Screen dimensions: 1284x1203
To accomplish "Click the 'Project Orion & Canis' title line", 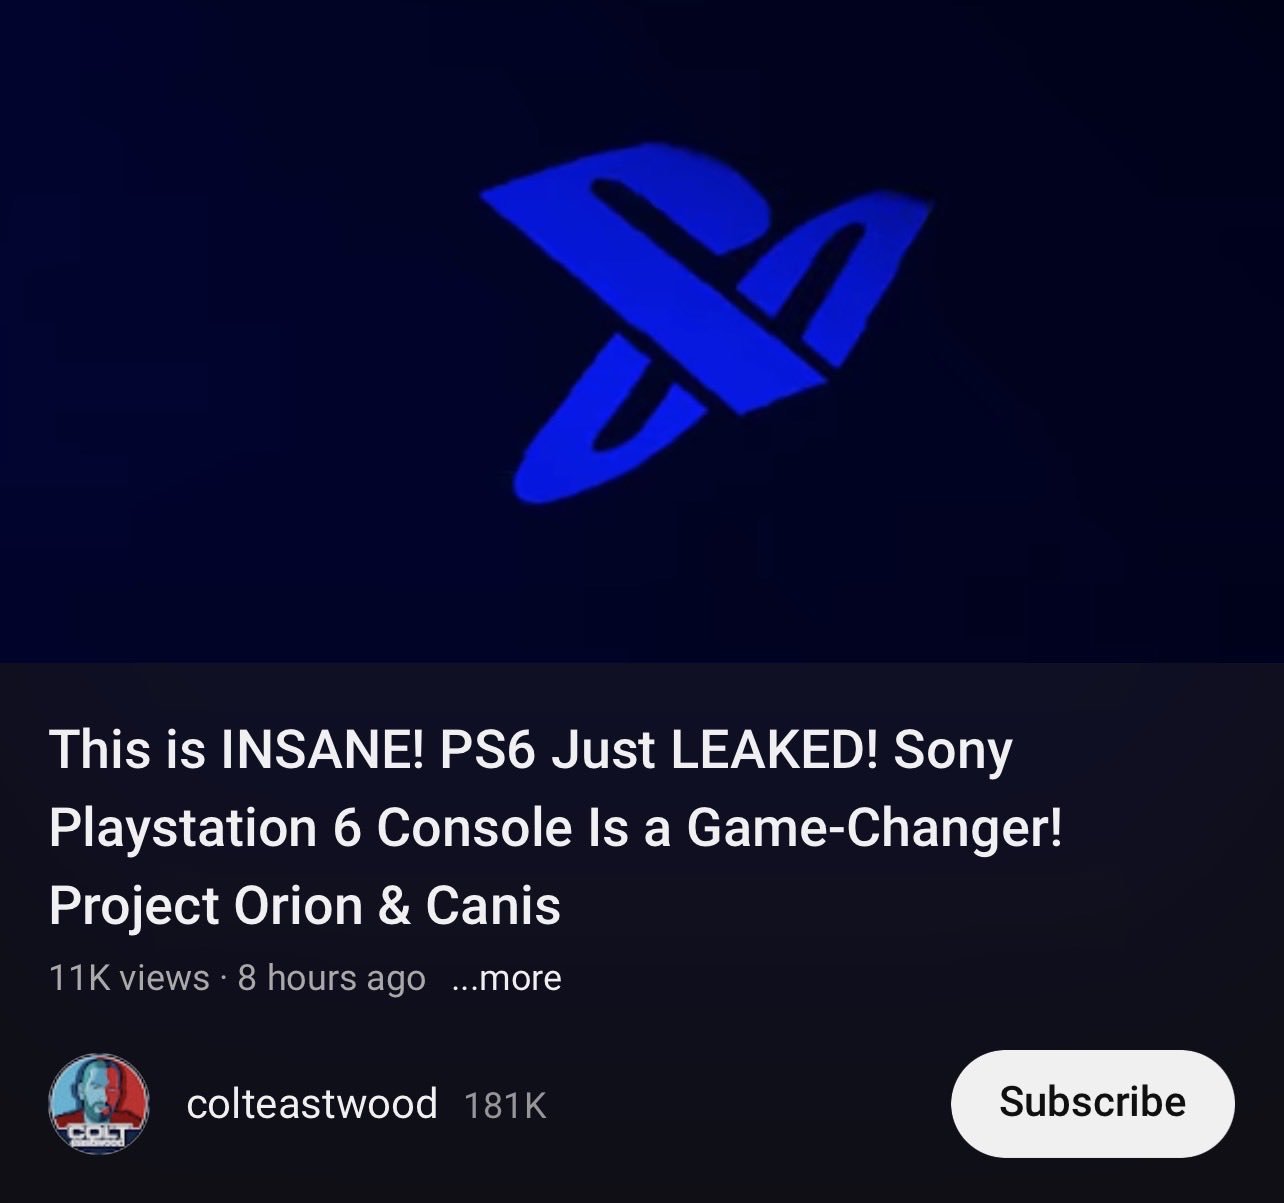I will coord(304,905).
